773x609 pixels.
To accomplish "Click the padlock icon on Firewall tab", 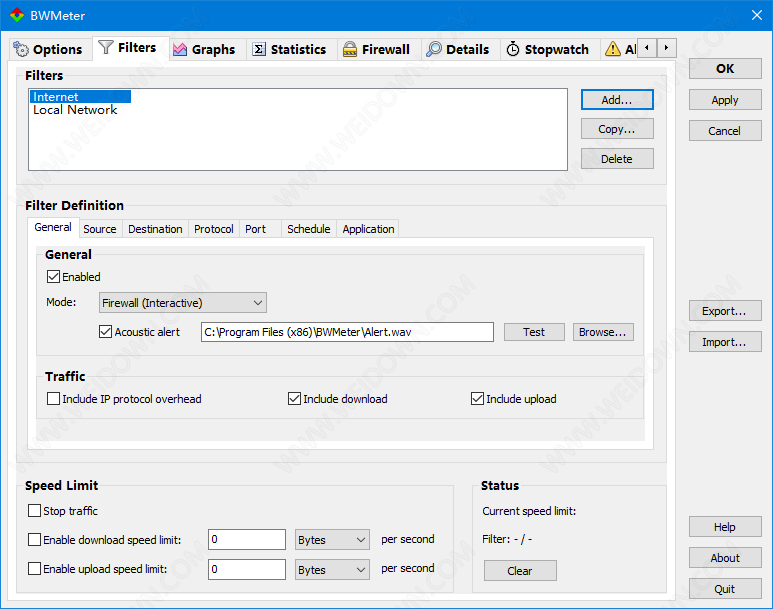I will (350, 49).
